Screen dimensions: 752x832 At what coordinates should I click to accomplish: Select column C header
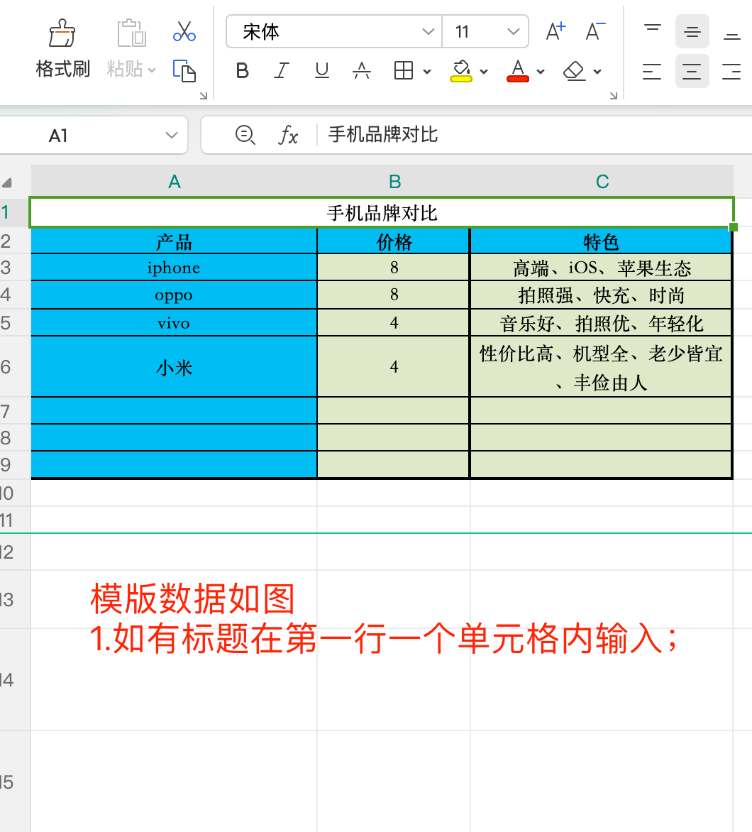(x=602, y=181)
